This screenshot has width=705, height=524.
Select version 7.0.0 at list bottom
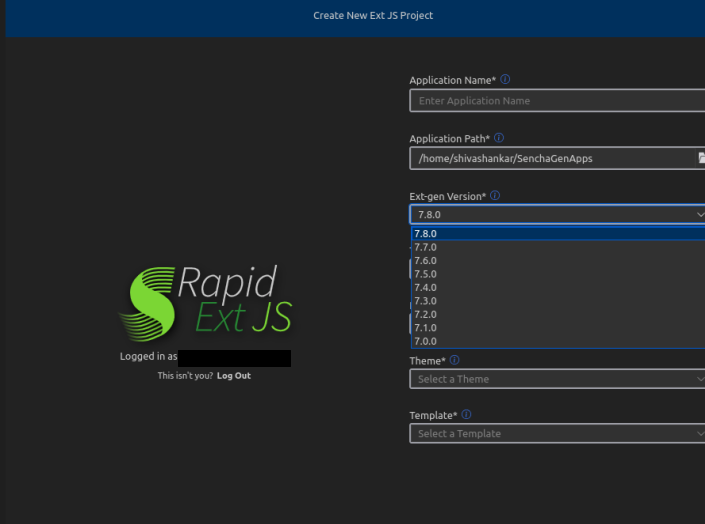click(x=426, y=341)
